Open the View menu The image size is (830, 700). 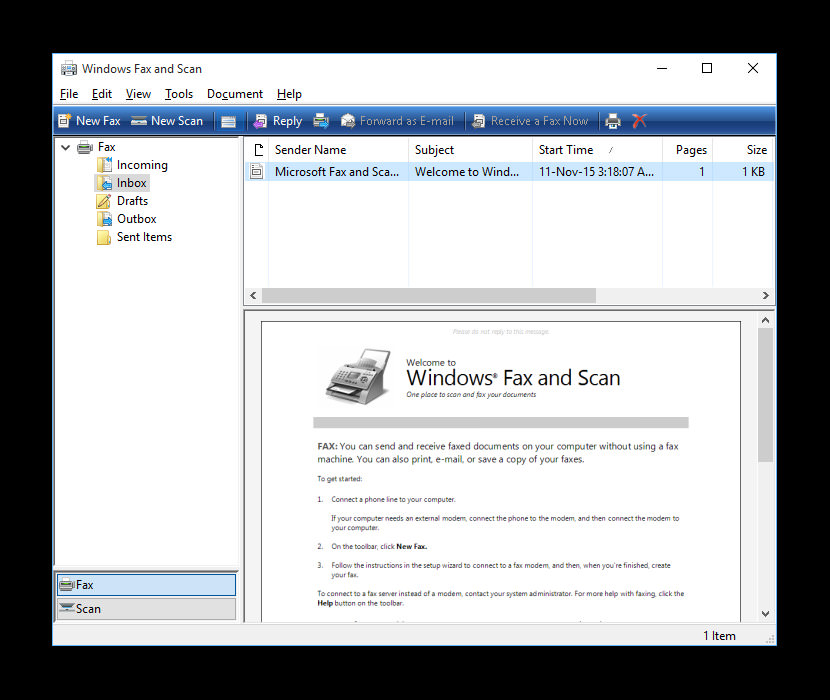tap(138, 93)
